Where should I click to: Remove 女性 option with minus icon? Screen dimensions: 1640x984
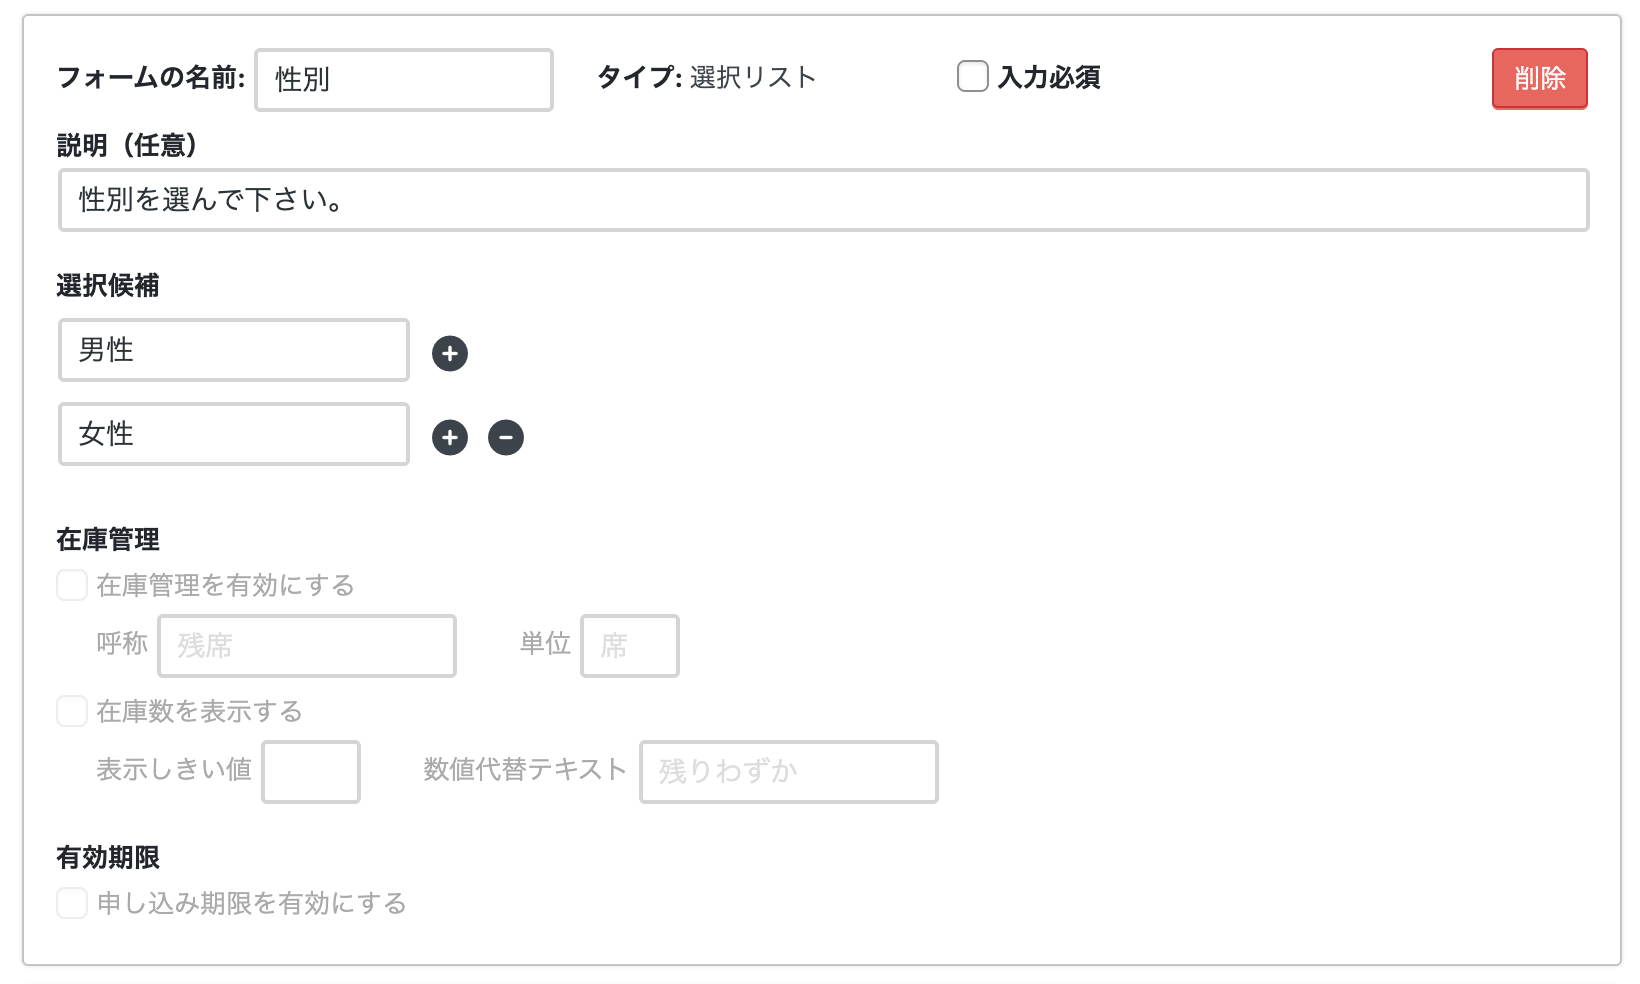[x=506, y=437]
